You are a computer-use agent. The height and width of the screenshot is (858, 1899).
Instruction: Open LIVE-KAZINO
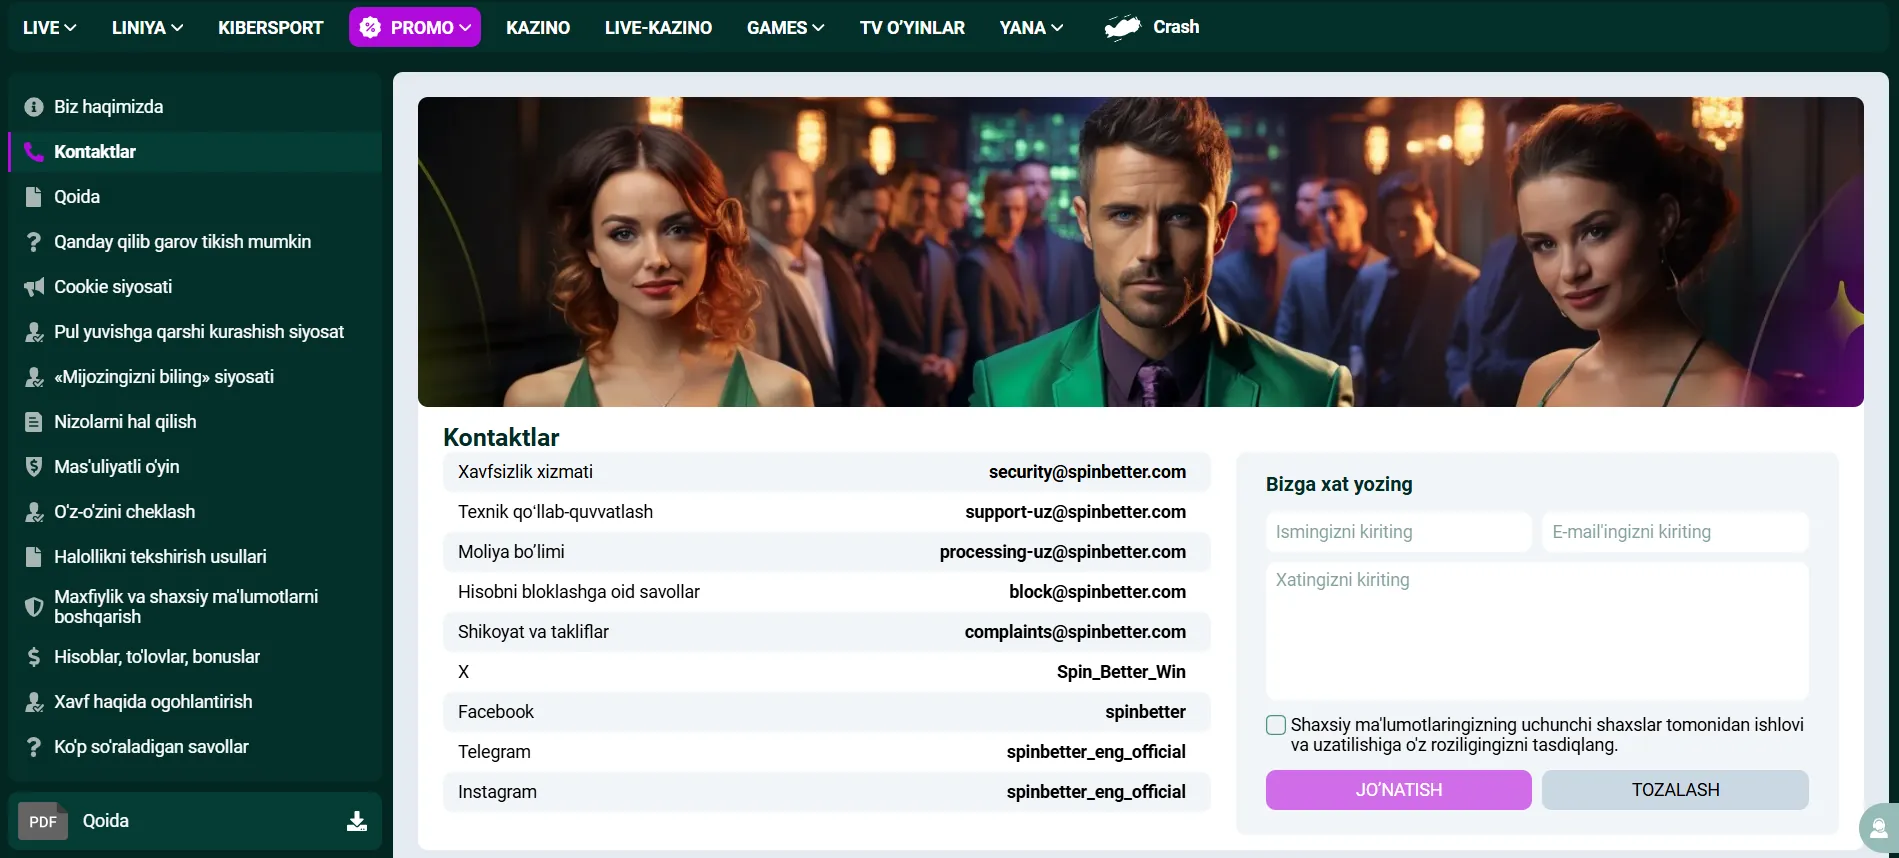(658, 28)
